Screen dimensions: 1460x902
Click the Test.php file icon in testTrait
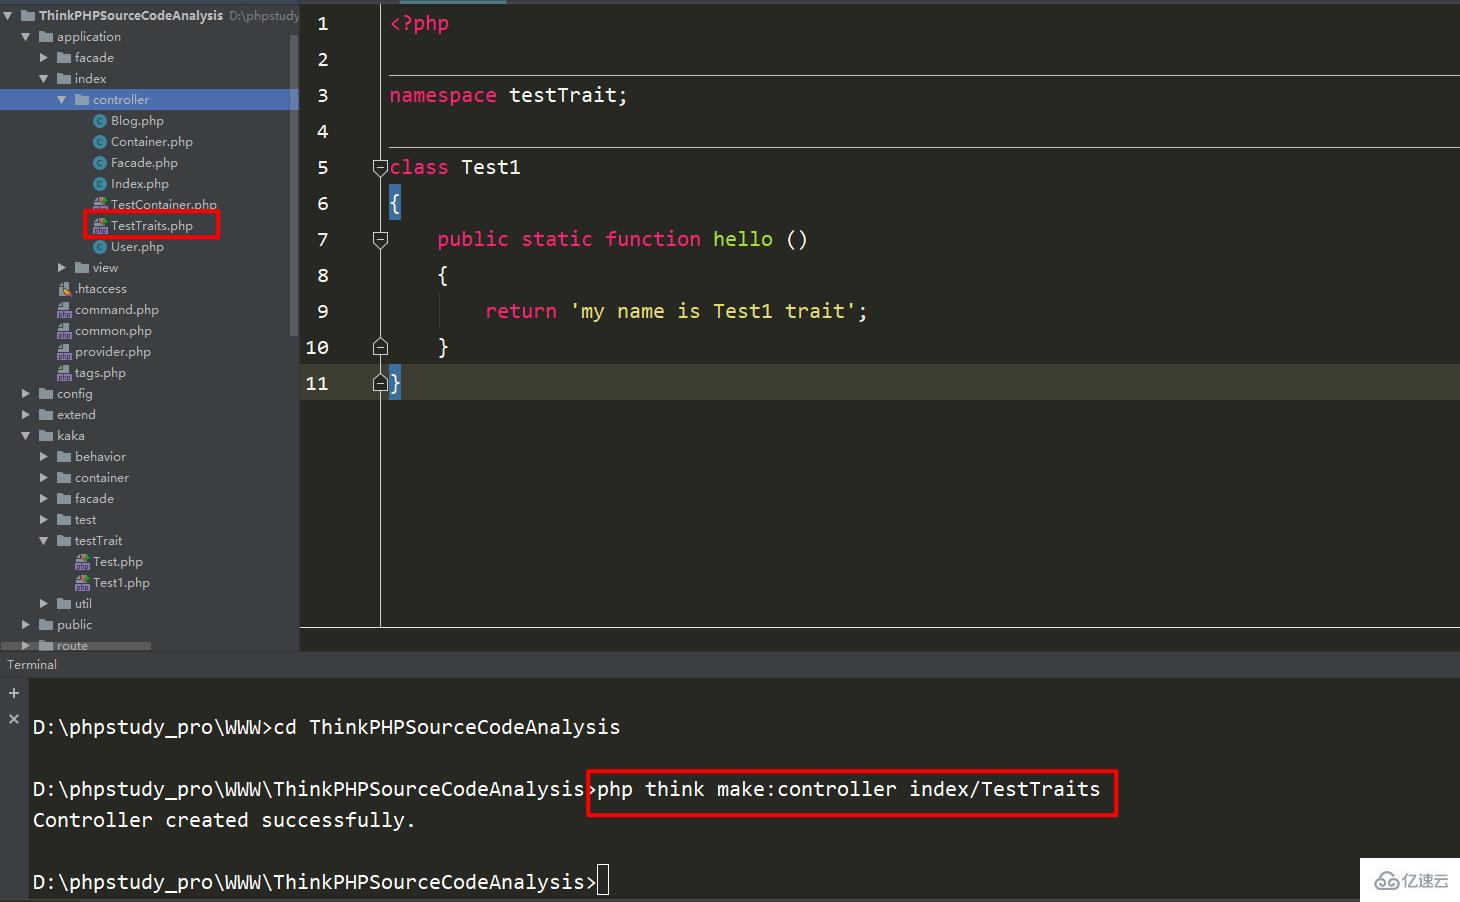pos(82,562)
